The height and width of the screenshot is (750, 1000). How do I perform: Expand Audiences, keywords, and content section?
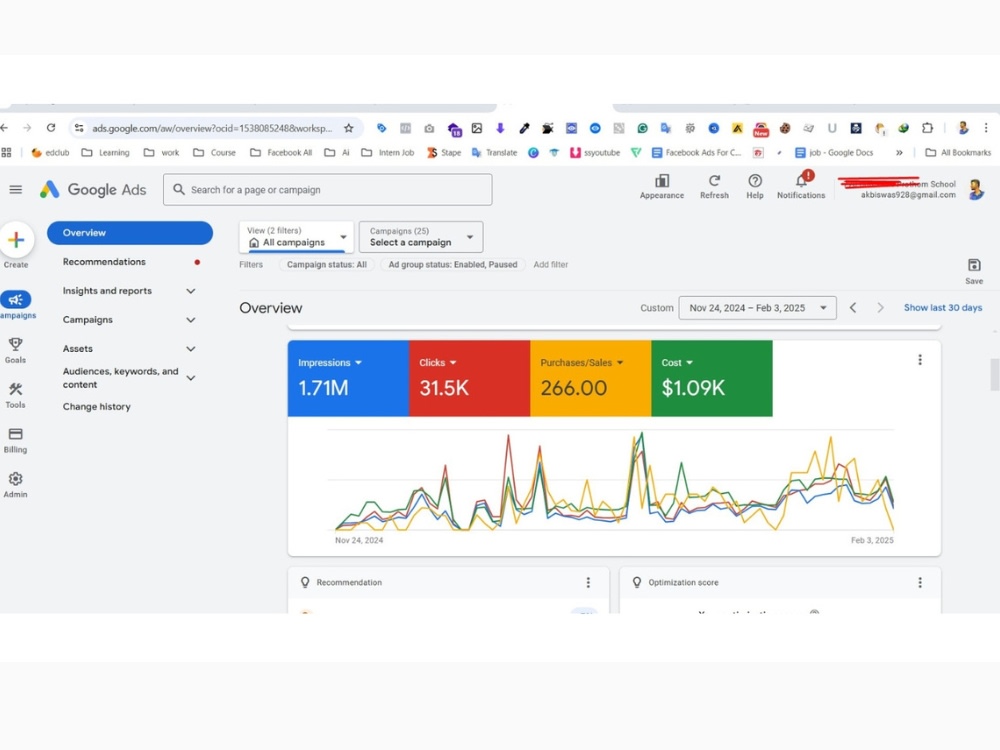point(191,378)
